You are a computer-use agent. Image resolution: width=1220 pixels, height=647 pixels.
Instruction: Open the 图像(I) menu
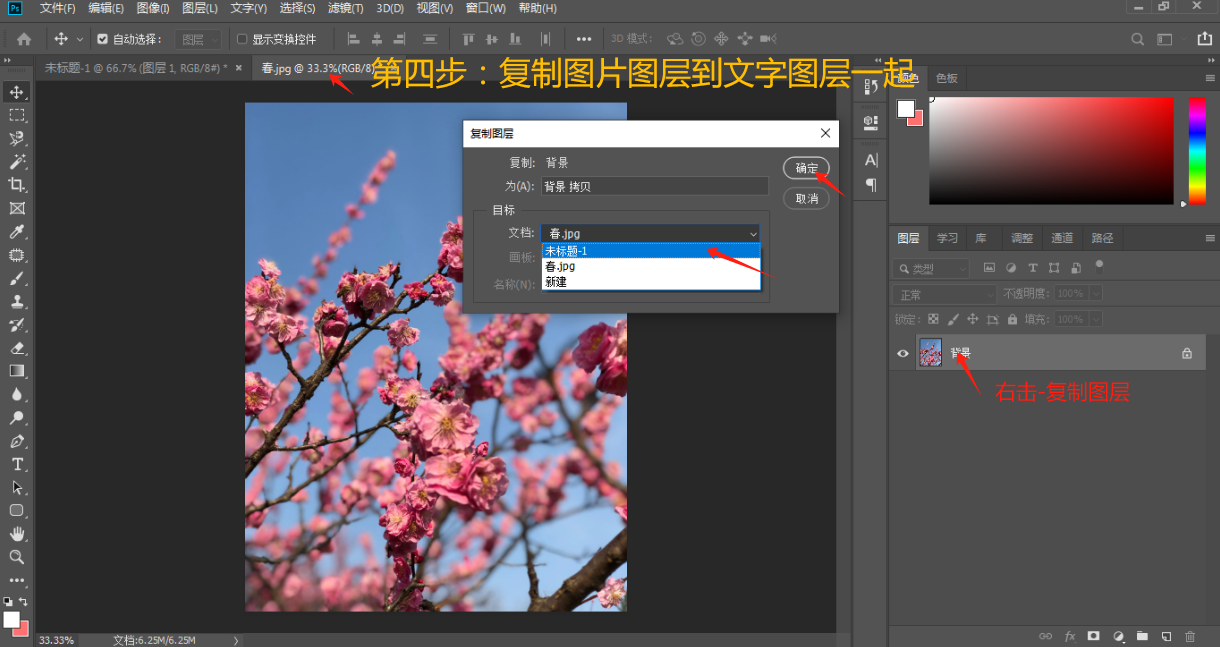click(x=153, y=8)
